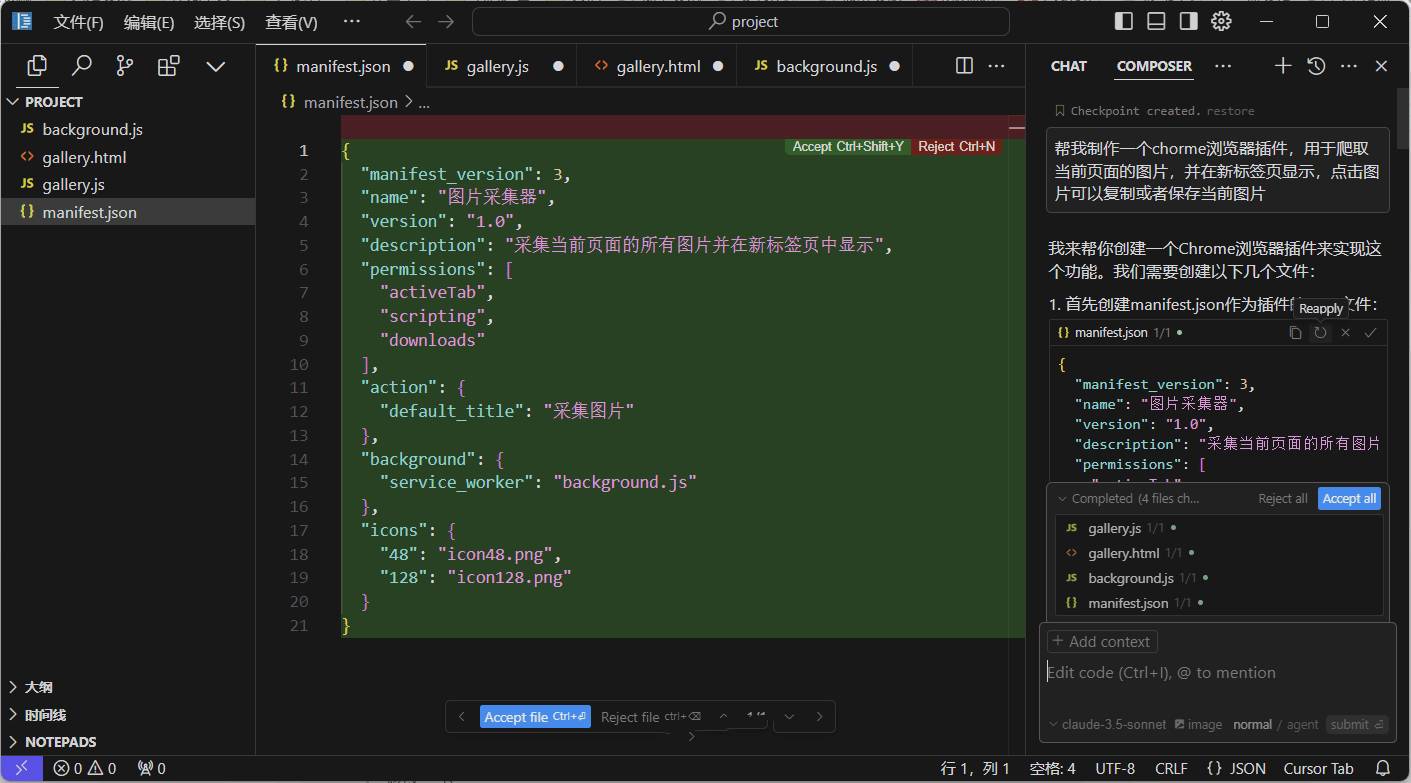
Task: Open the Extensions view icon
Action: [169, 66]
